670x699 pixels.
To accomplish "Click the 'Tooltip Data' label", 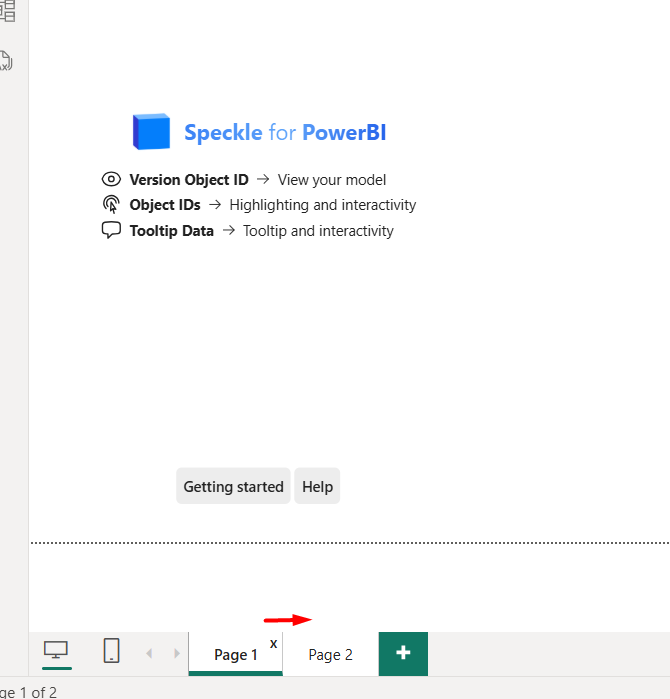I will 172,231.
